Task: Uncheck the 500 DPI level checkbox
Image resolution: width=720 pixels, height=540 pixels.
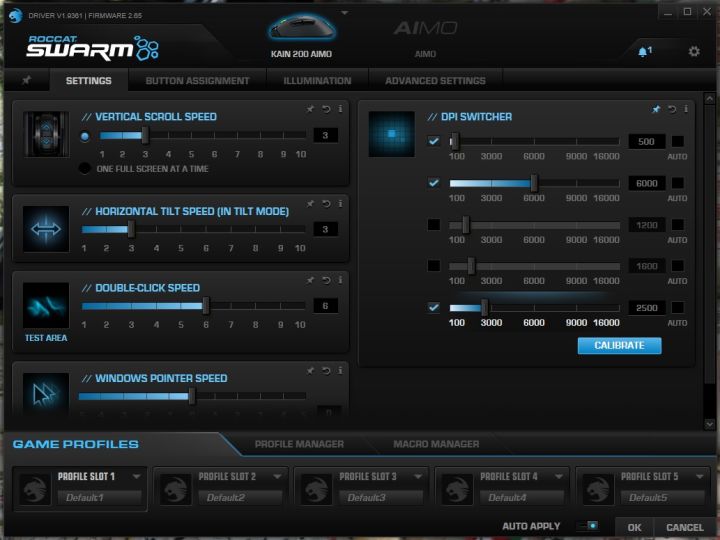Action: tap(433, 141)
